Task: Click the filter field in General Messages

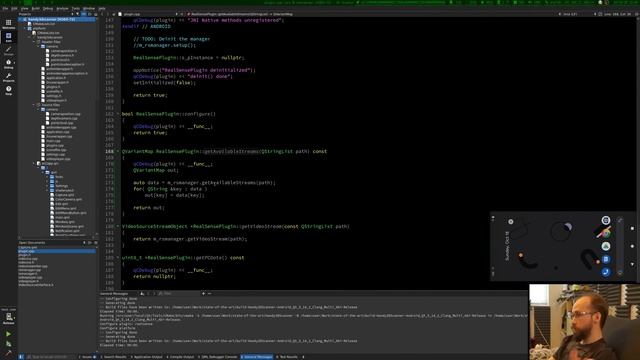Action: [x=179, y=293]
